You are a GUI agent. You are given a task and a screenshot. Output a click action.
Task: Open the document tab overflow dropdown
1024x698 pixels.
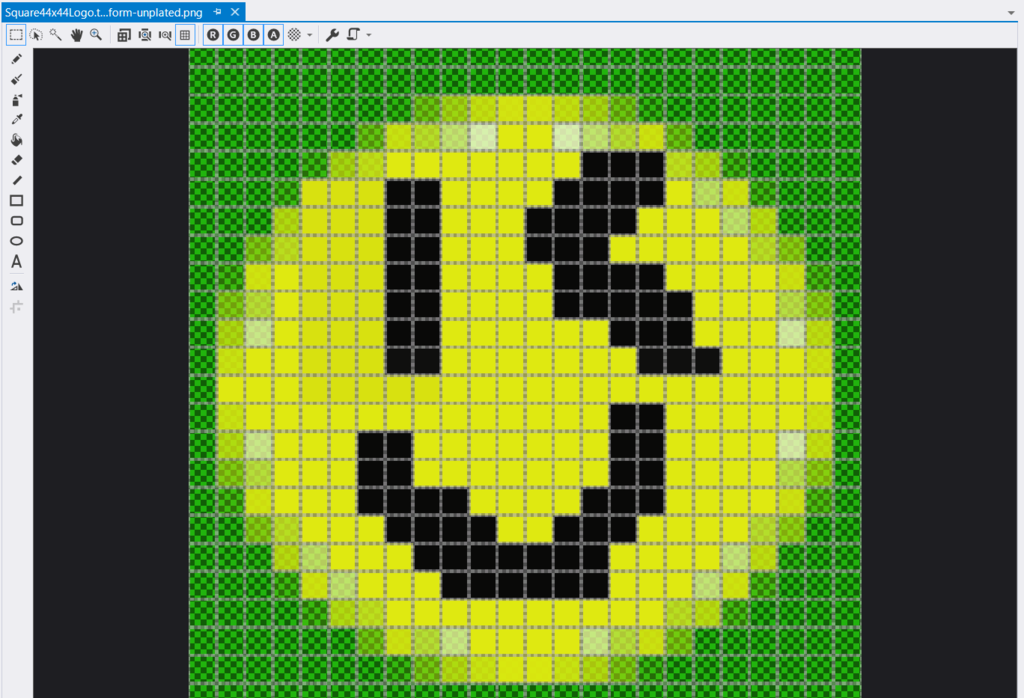click(x=1011, y=12)
